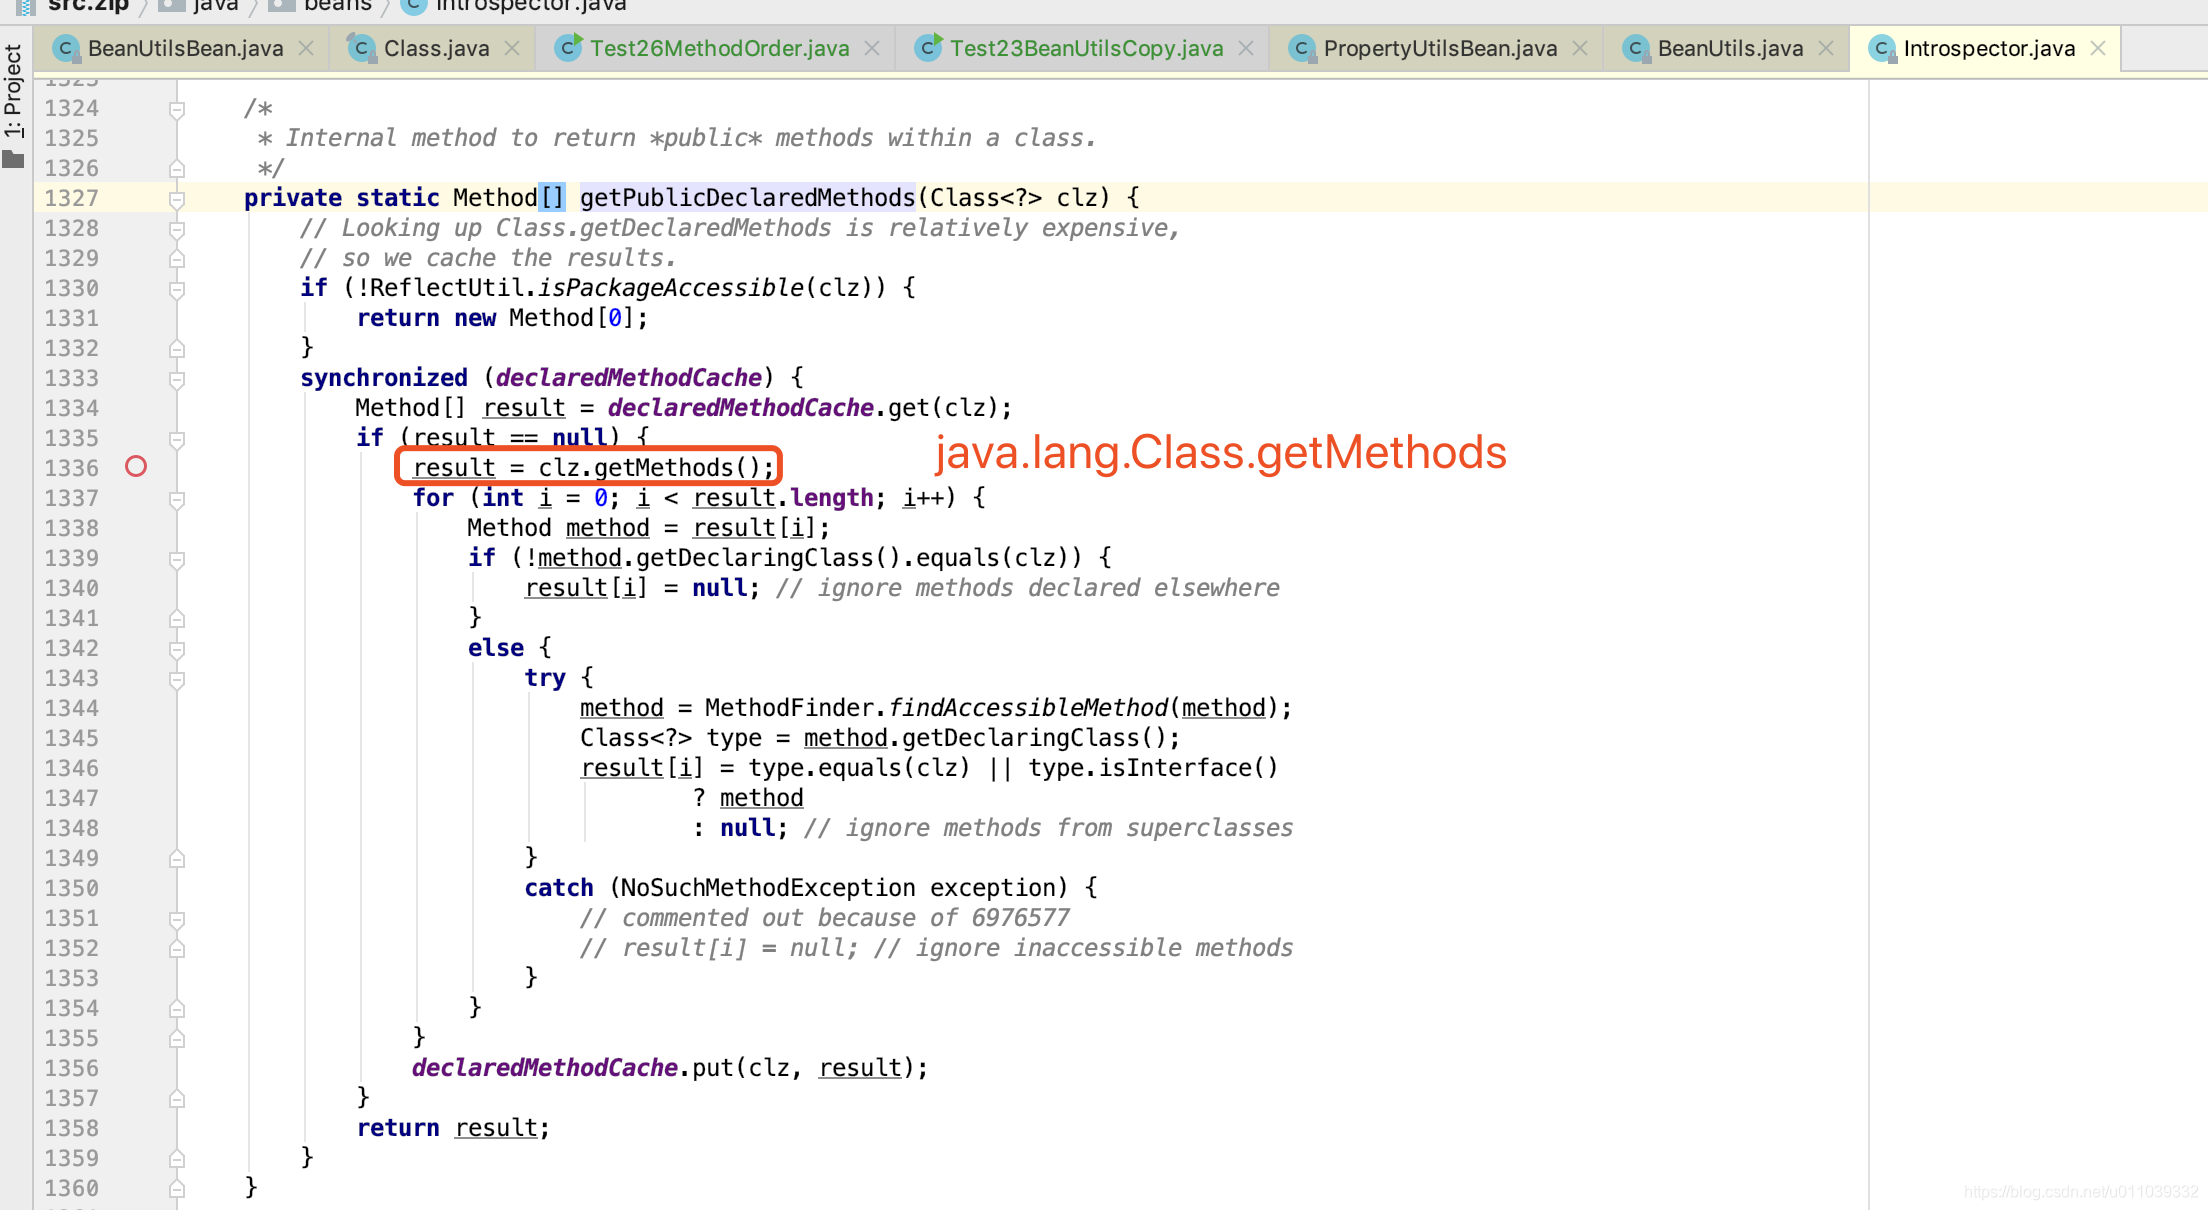2208x1210 pixels.
Task: Switch to the PropertyUtilsBean.java tab
Action: [x=1438, y=47]
